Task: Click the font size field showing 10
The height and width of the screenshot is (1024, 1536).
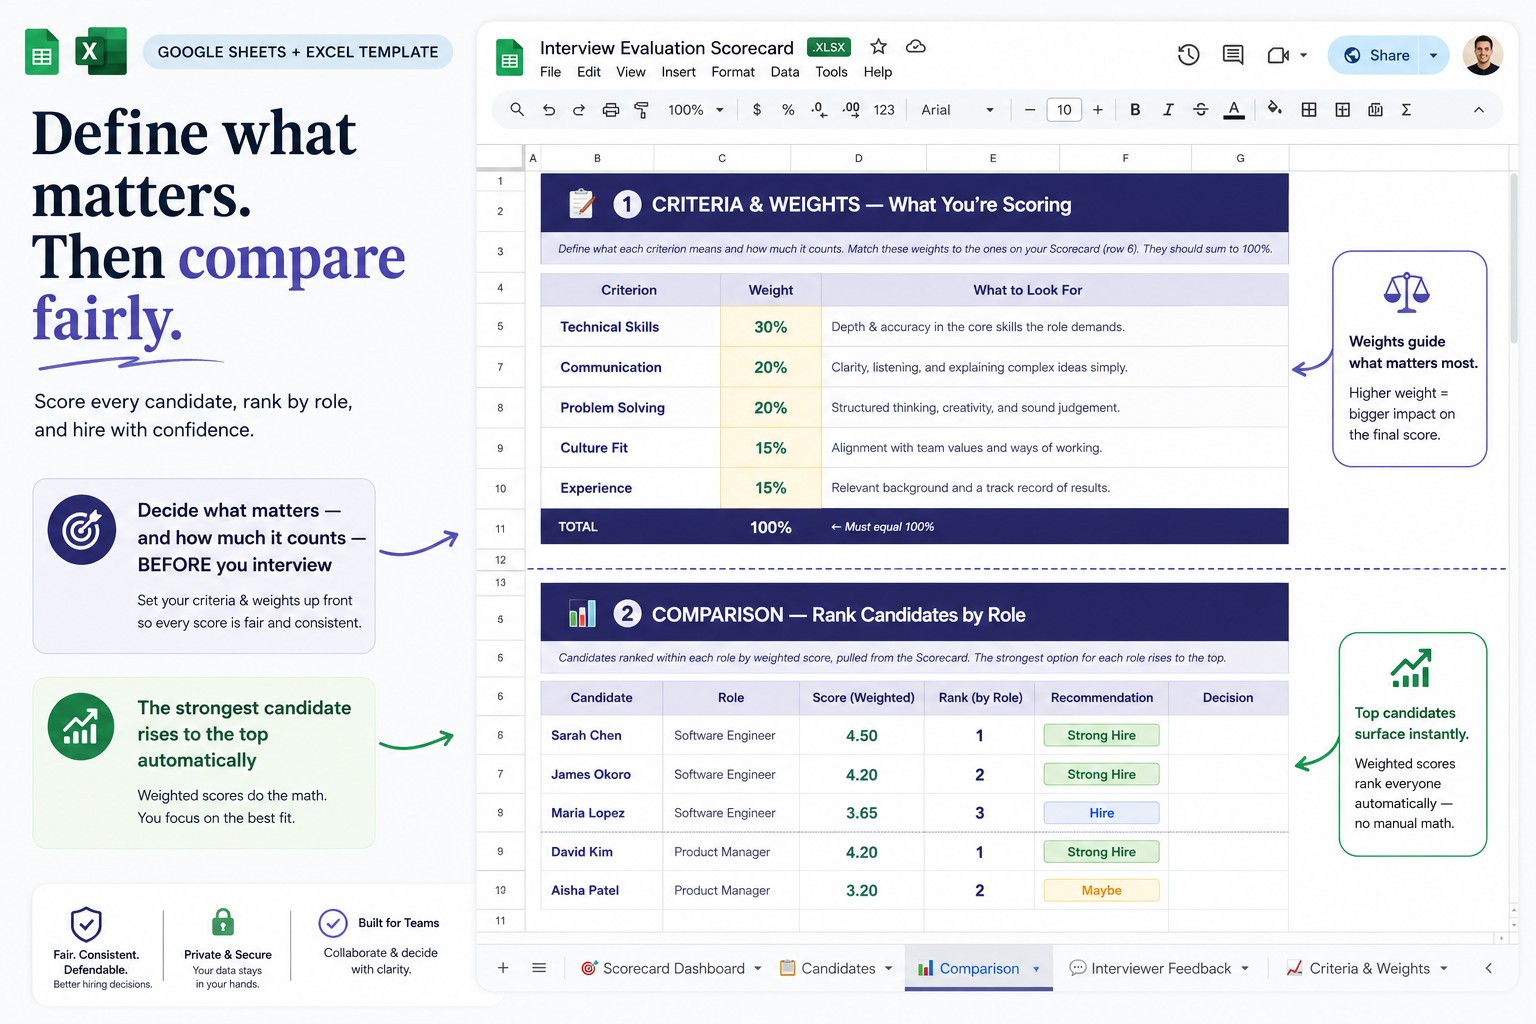Action: pyautogui.click(x=1064, y=110)
